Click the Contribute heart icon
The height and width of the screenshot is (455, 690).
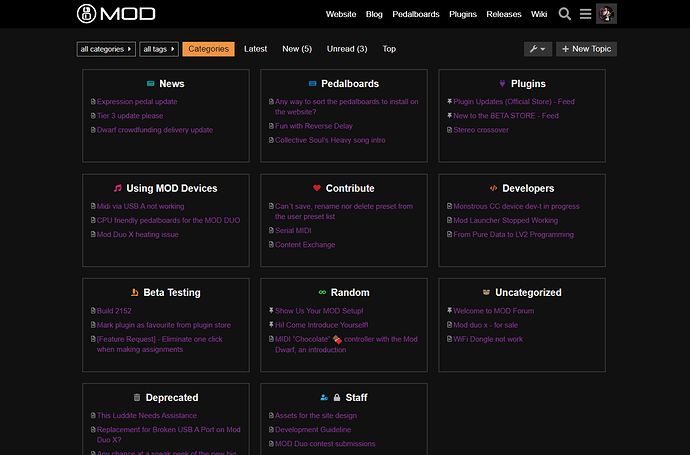coord(317,188)
